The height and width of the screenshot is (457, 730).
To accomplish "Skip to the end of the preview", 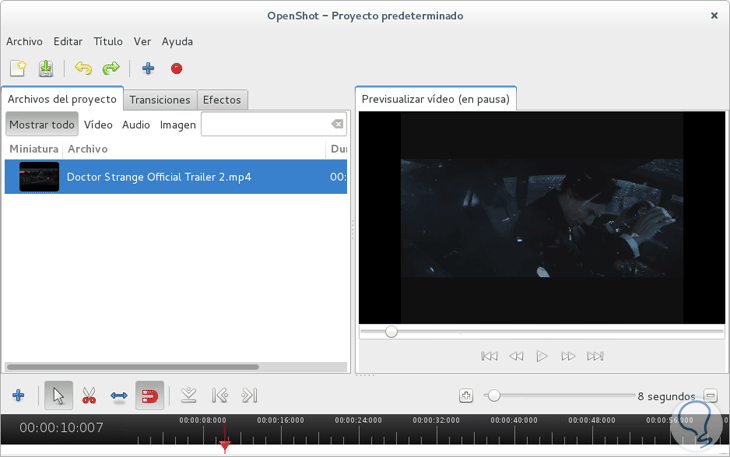I will tap(595, 356).
